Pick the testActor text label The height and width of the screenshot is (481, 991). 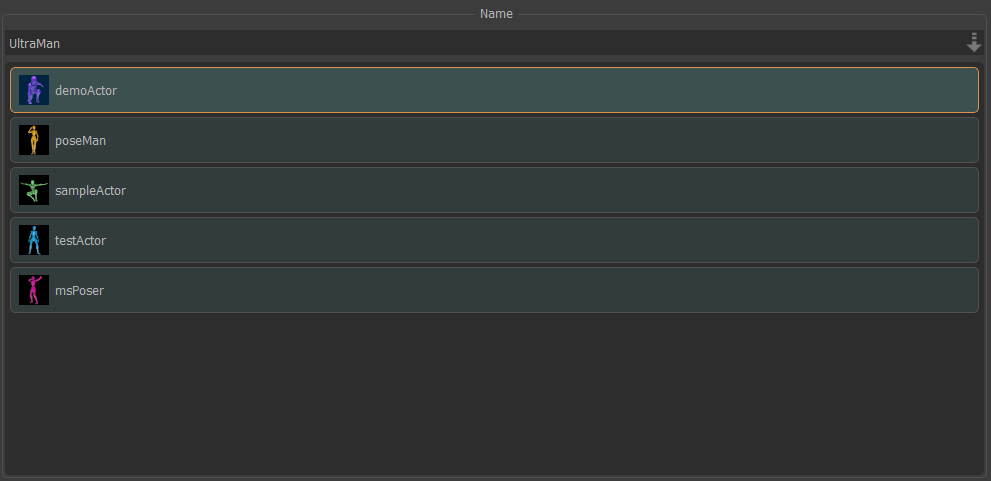click(80, 241)
